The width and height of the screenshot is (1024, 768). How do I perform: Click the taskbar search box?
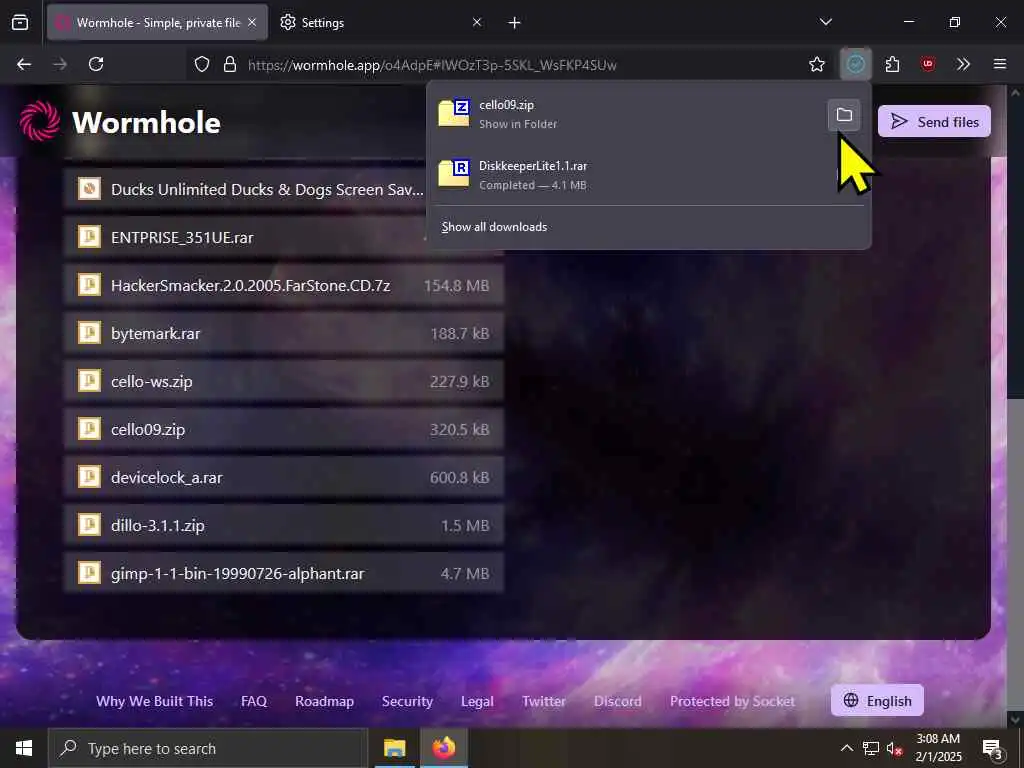click(208, 748)
